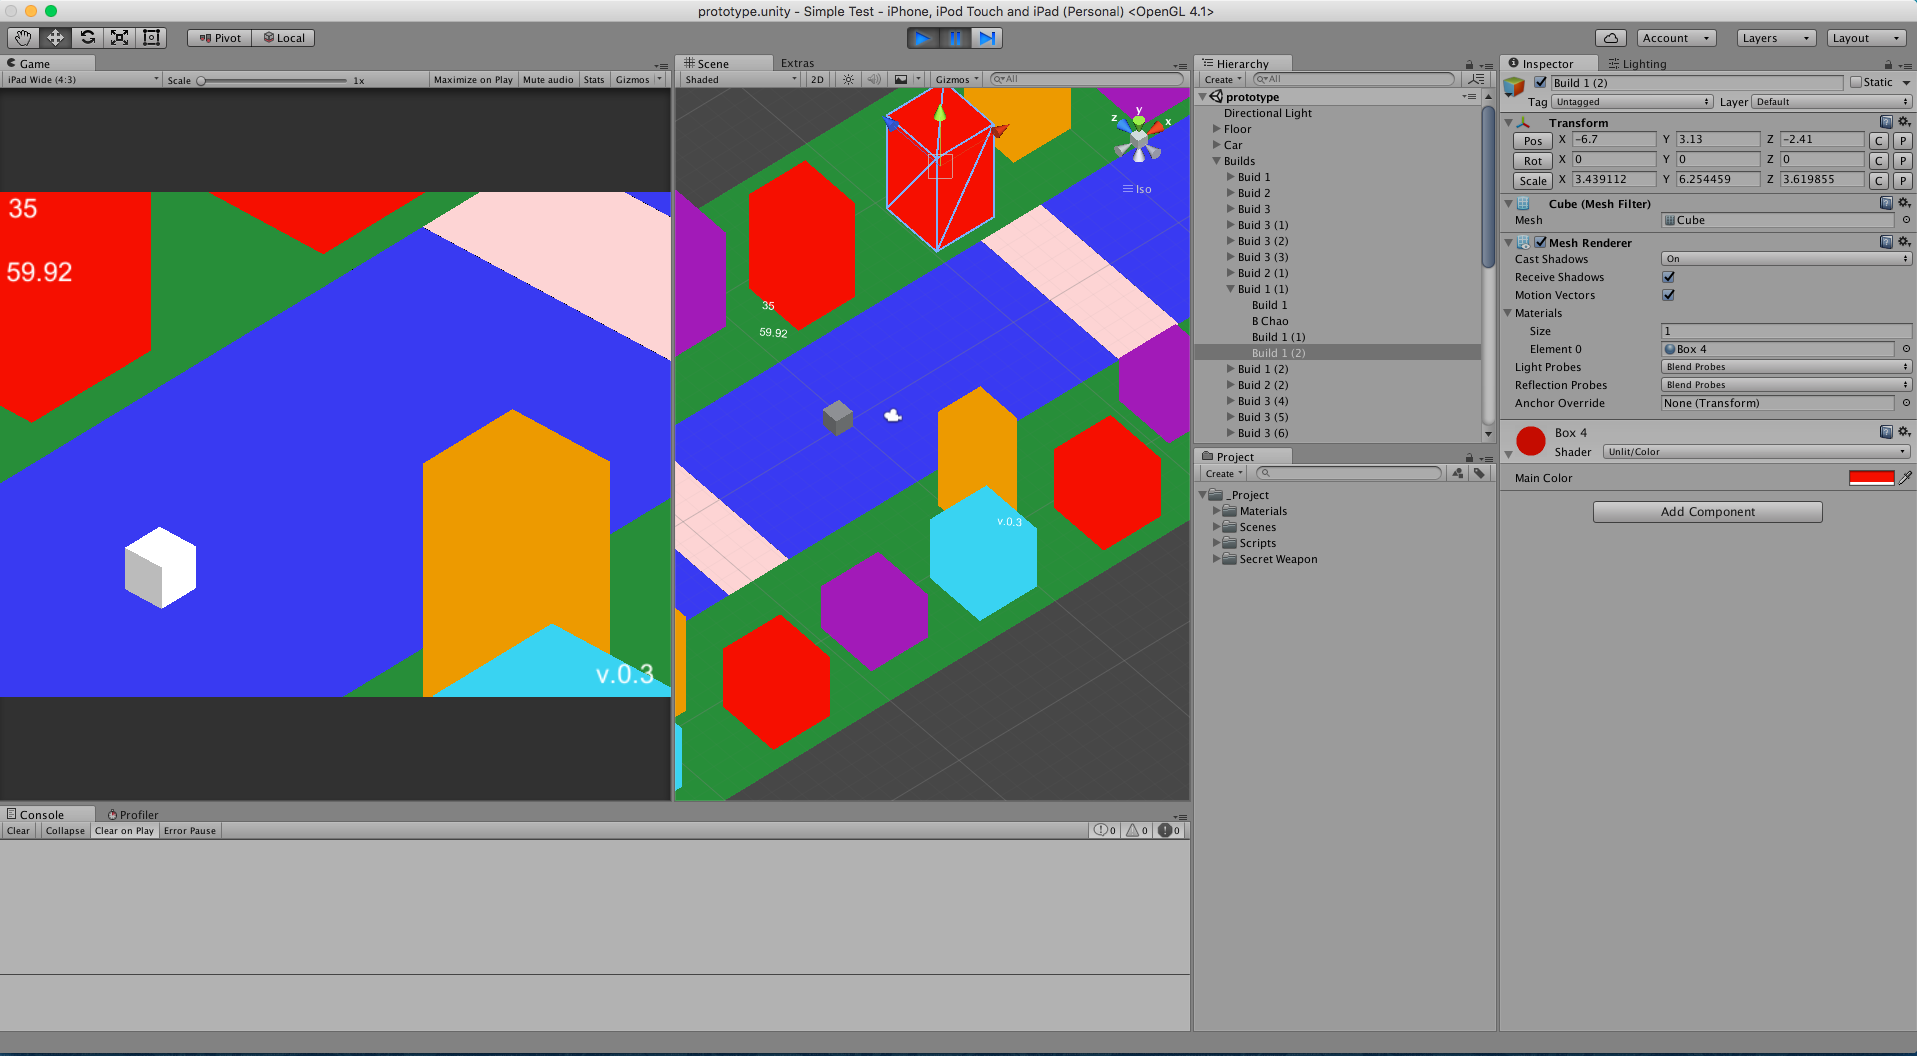Switch to the Profiler tab
The height and width of the screenshot is (1056, 1917).
(x=133, y=815)
